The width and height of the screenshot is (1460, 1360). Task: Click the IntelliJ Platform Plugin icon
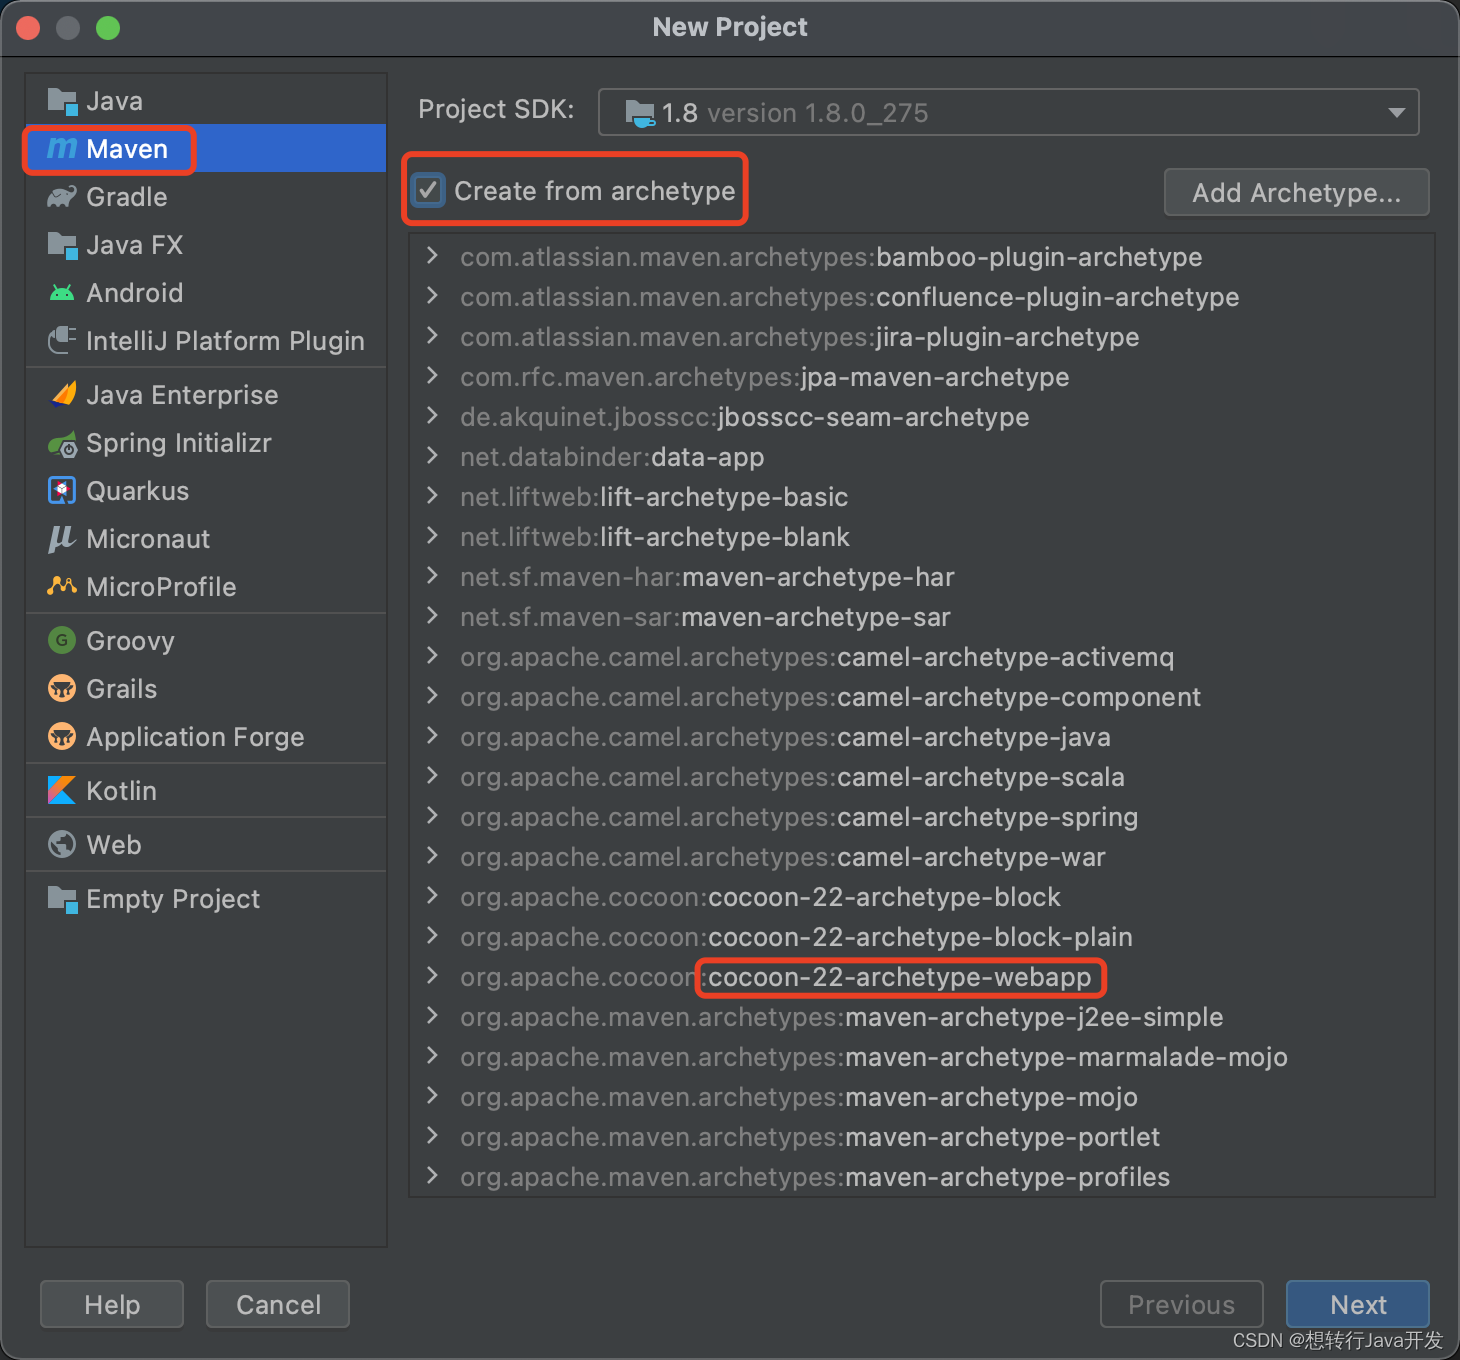click(x=62, y=341)
